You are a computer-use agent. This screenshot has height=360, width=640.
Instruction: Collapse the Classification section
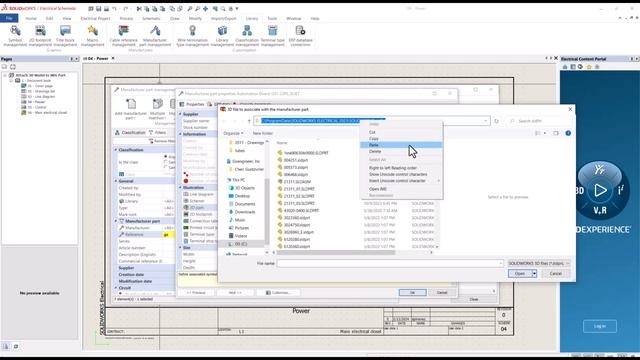coord(116,150)
